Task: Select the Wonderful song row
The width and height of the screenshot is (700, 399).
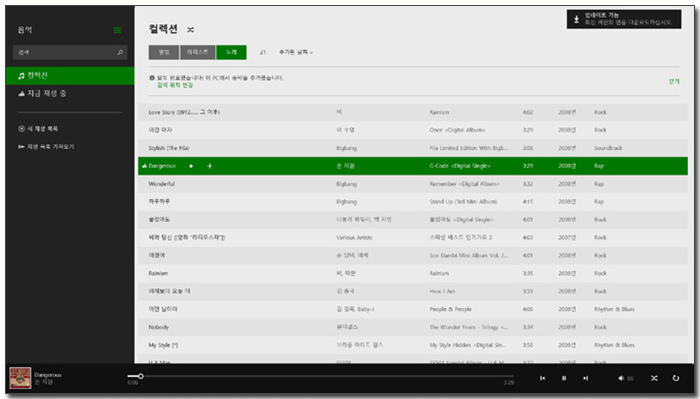Action: 412,184
